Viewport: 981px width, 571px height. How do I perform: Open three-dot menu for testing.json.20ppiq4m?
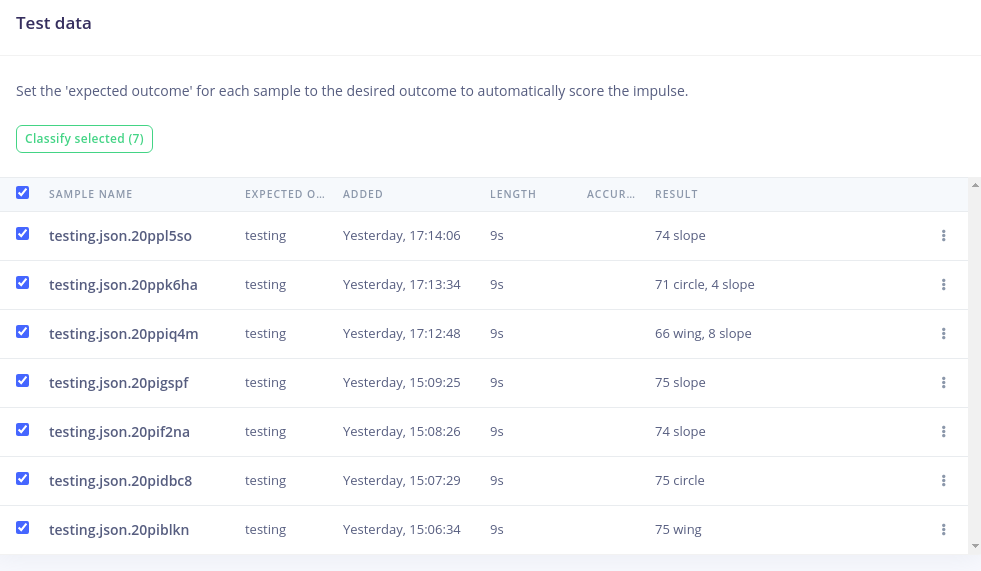tap(943, 334)
